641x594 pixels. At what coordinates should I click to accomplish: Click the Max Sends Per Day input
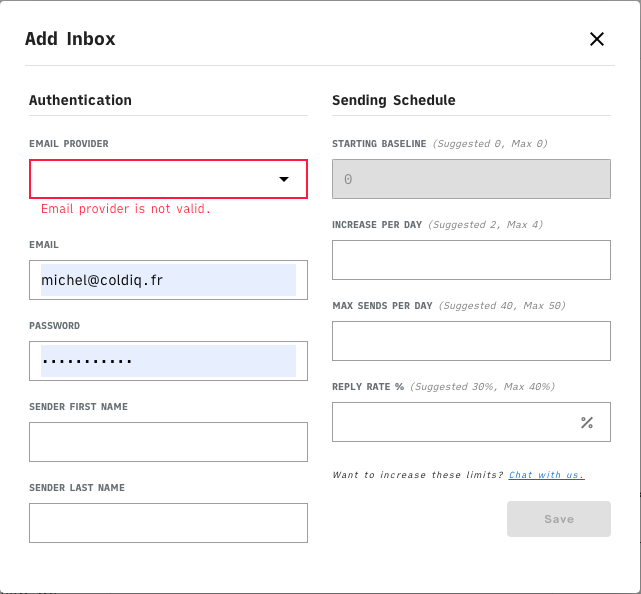[x=471, y=341]
